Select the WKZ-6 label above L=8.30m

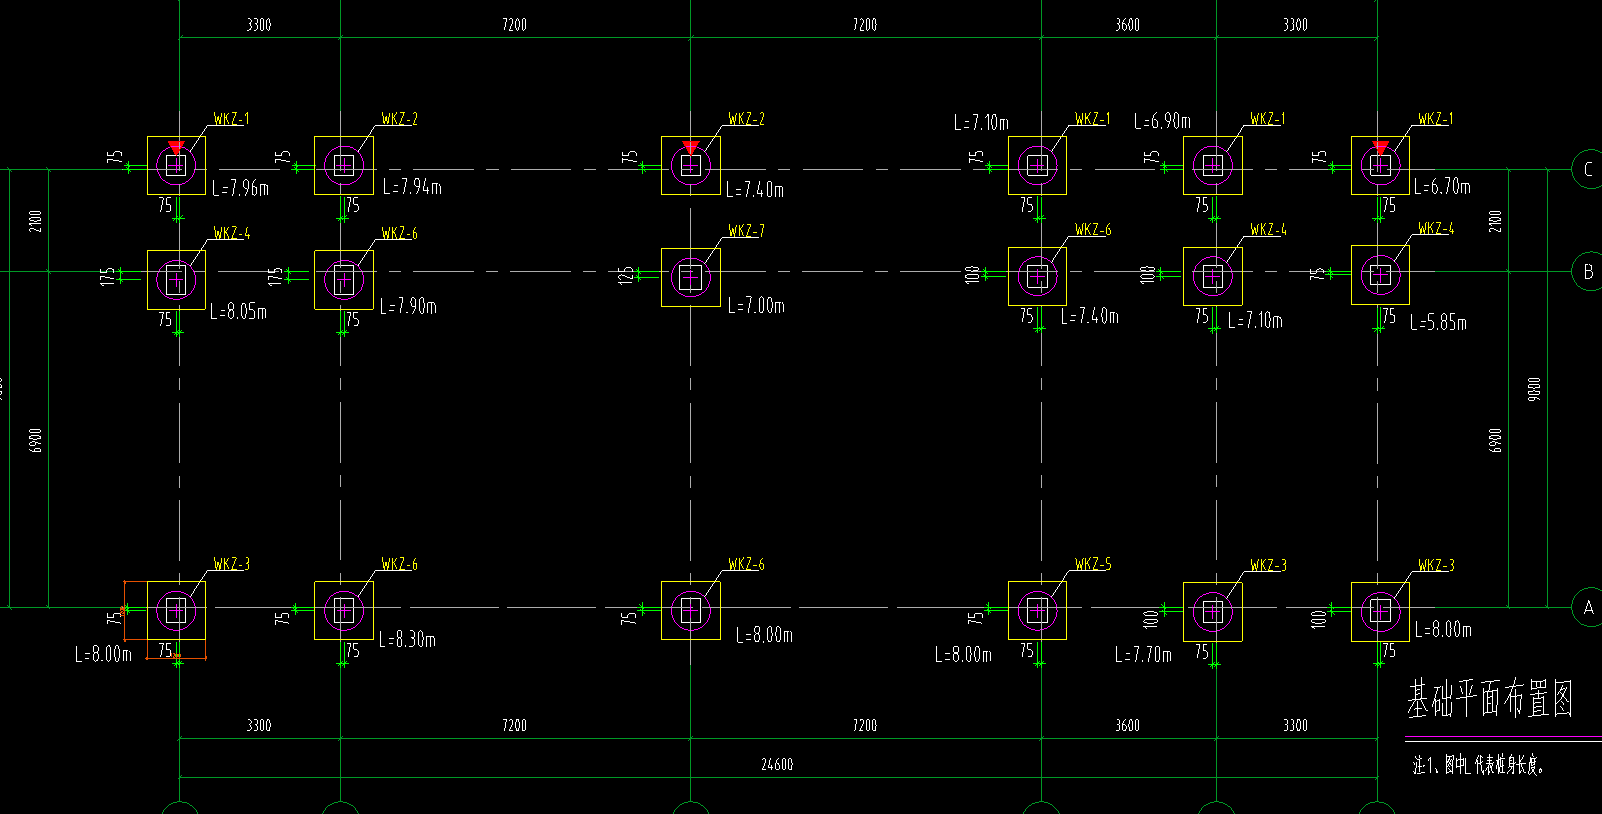399,565
